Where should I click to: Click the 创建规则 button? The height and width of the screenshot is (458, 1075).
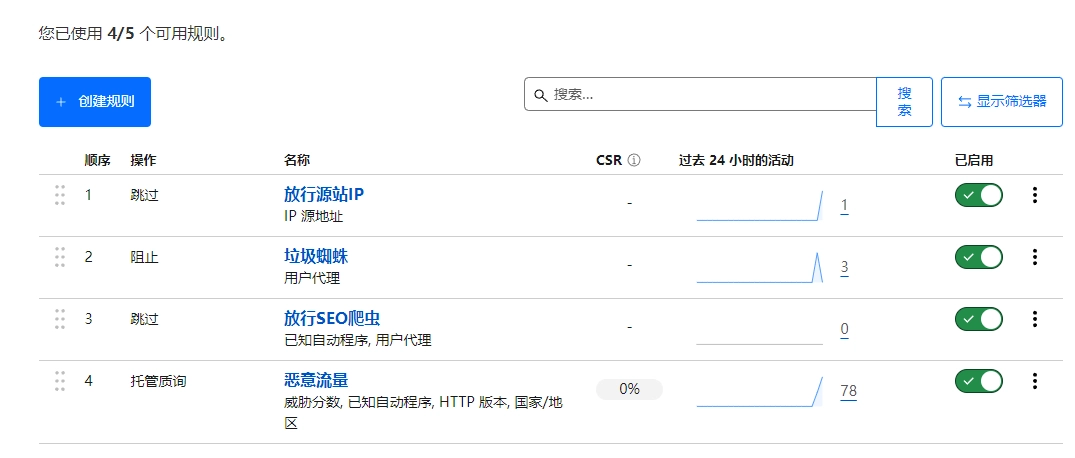tap(95, 102)
